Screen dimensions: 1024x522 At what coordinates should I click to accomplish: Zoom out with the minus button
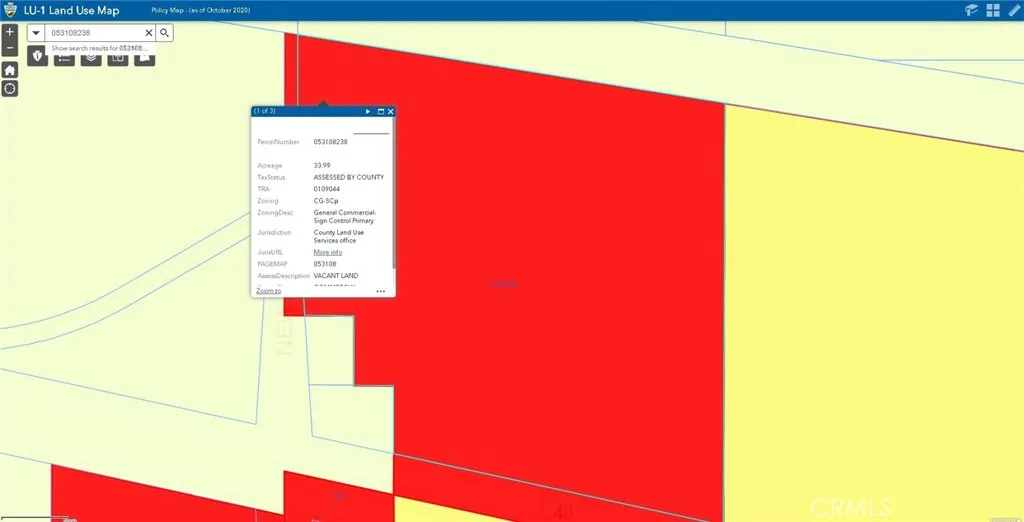10,48
